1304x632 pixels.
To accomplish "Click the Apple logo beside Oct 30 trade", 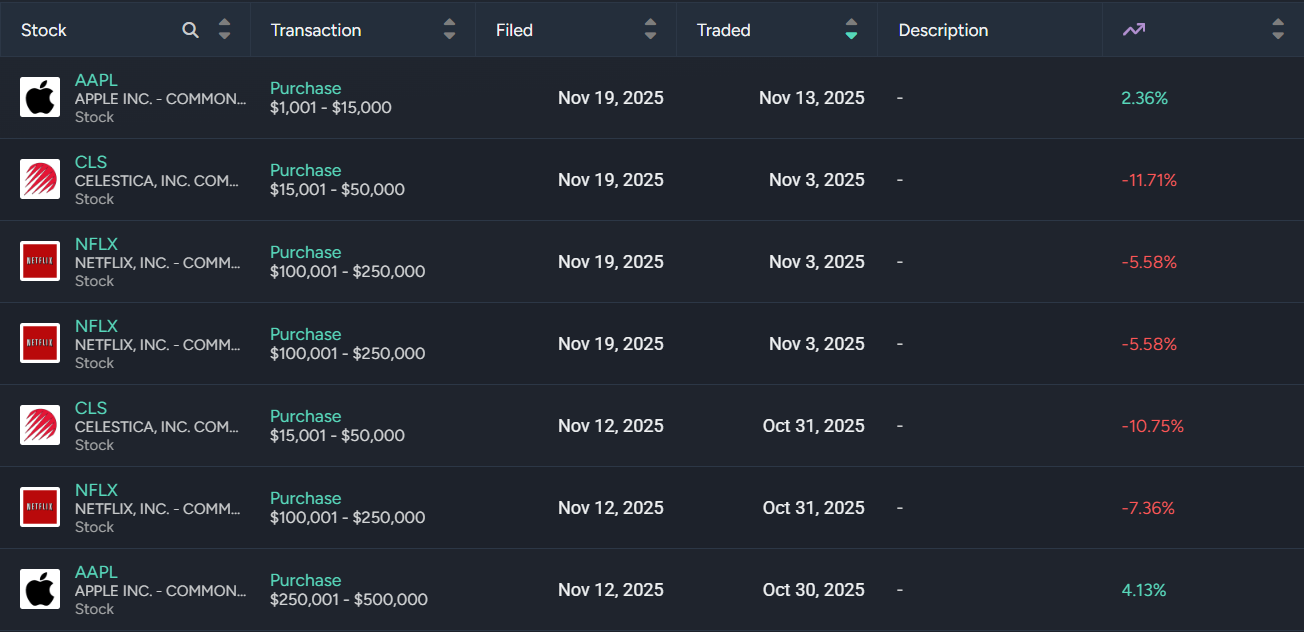I will click(40, 590).
